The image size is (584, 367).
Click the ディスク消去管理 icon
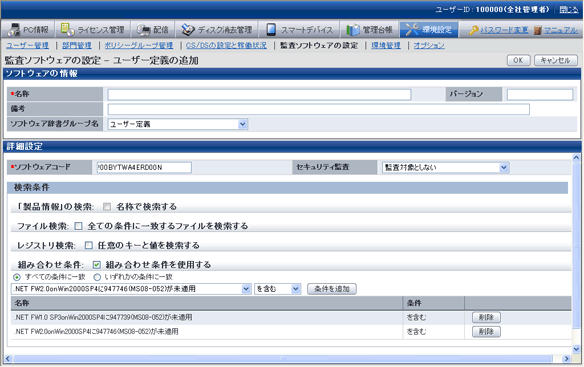pos(188,29)
